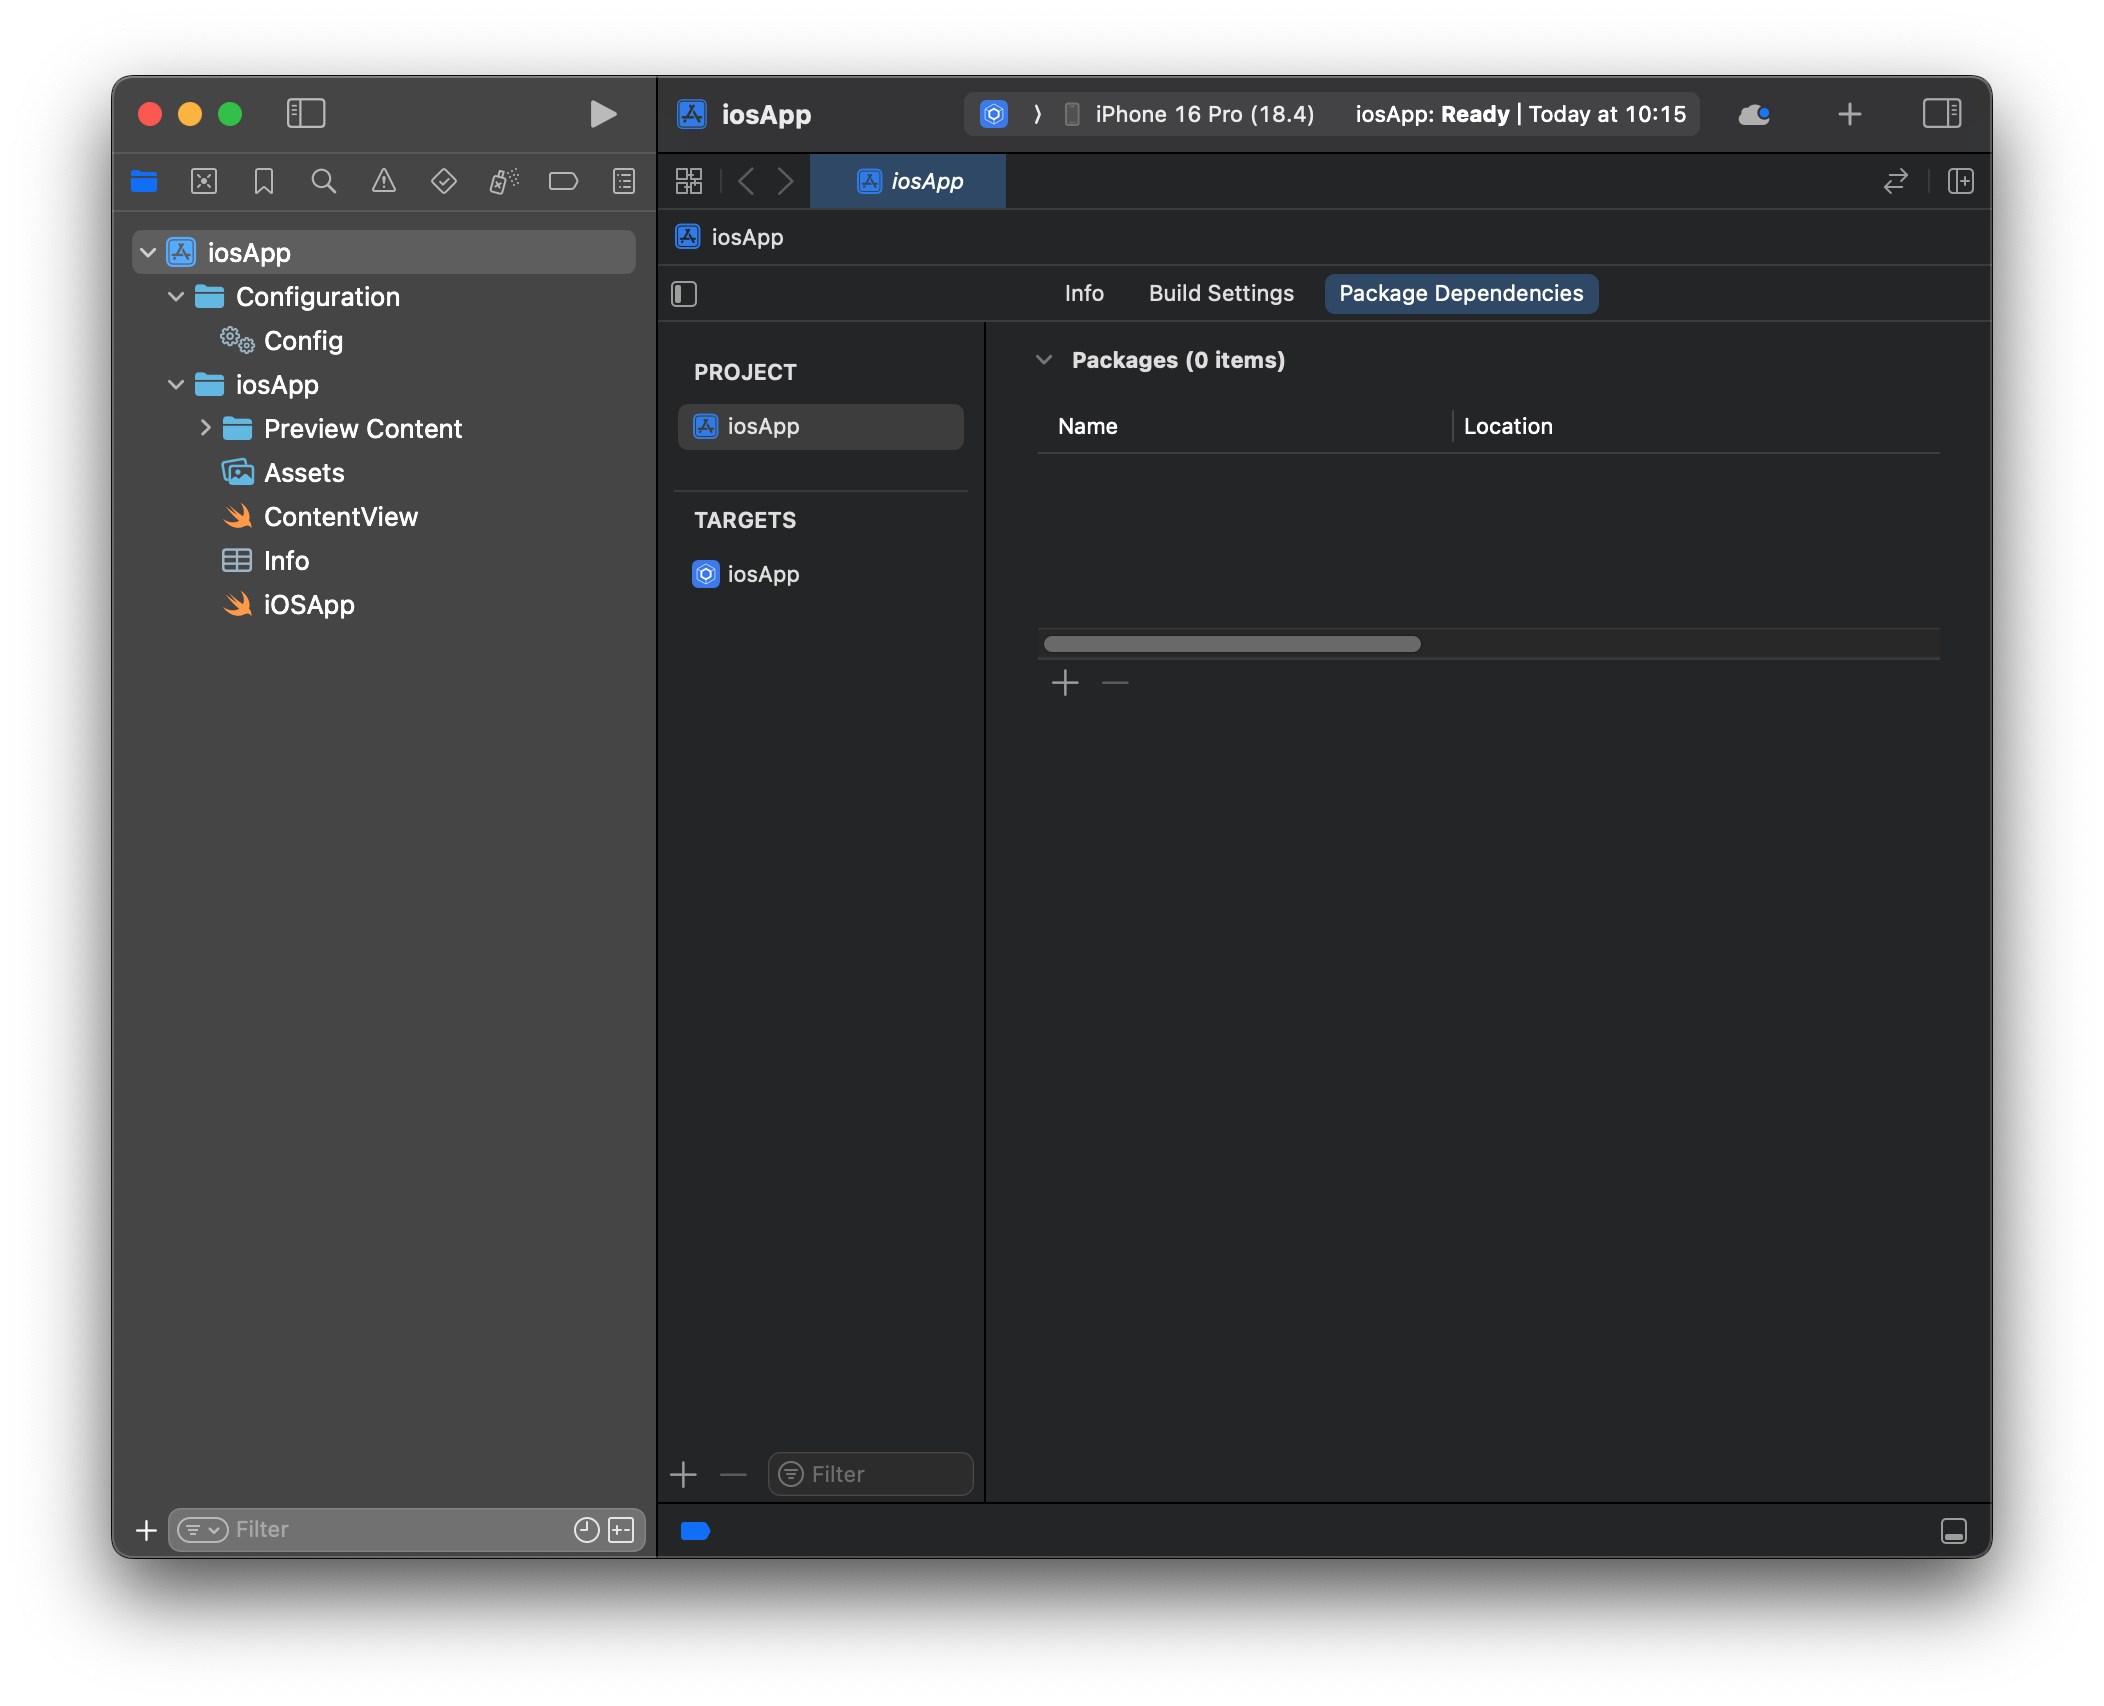2104x1706 pixels.
Task: Click the iosApp jump bar breadcrumb
Action: 730,237
